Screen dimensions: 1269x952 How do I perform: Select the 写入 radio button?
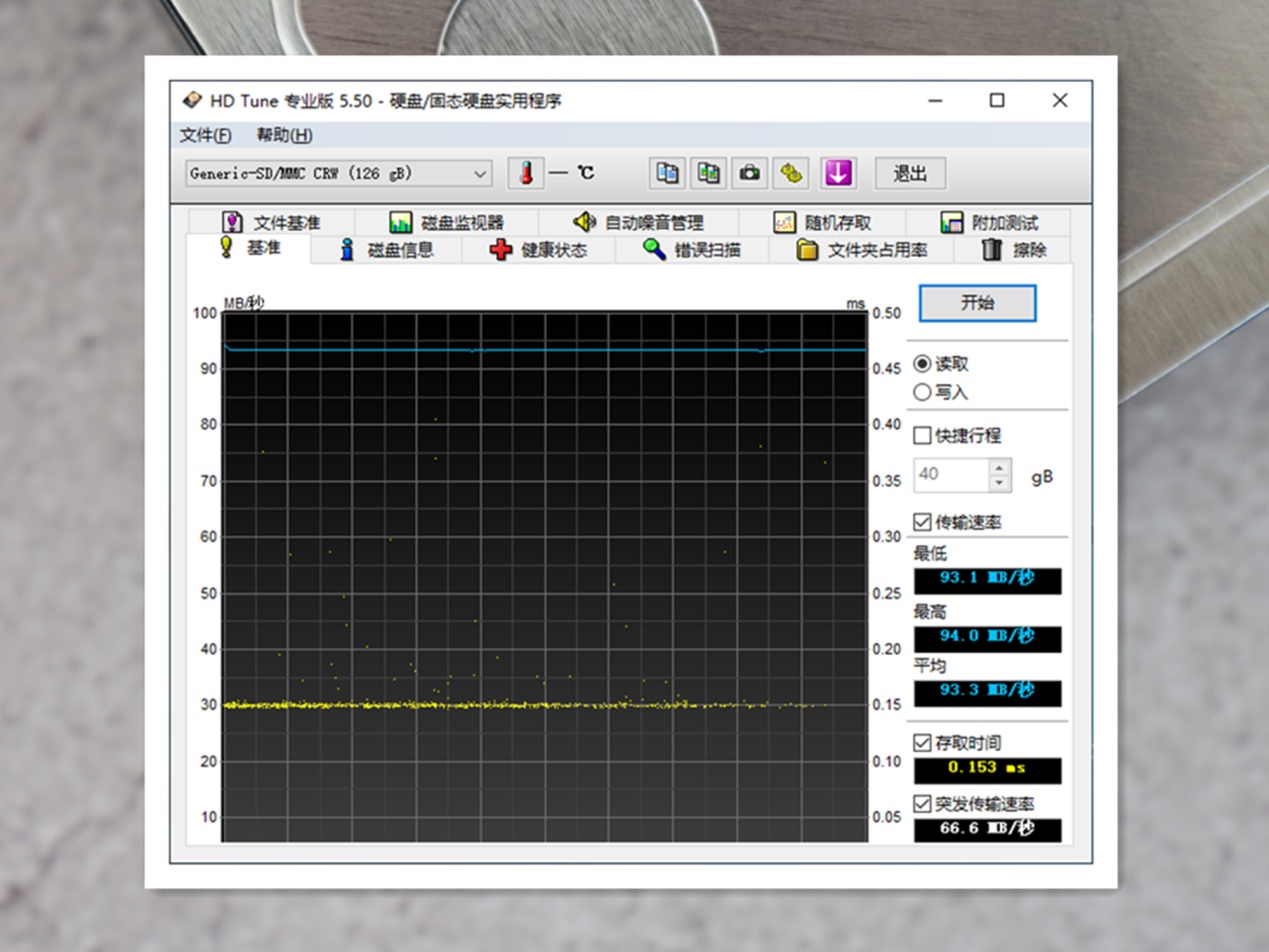click(922, 393)
